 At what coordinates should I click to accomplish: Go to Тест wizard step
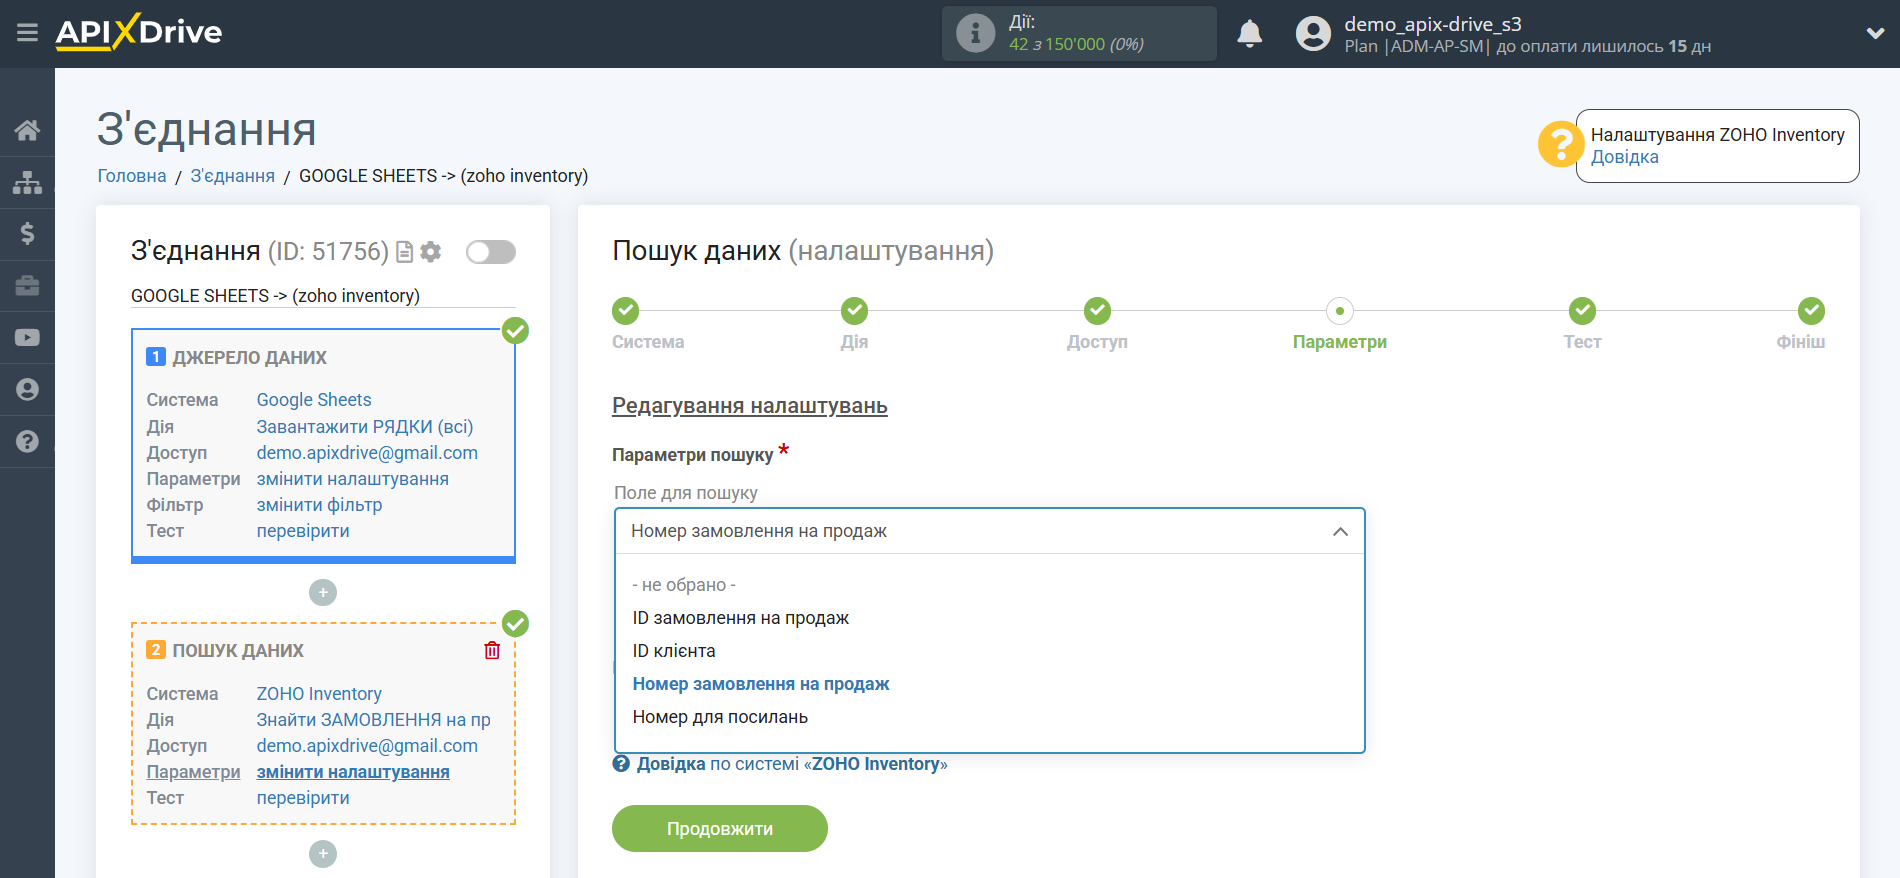[1582, 311]
